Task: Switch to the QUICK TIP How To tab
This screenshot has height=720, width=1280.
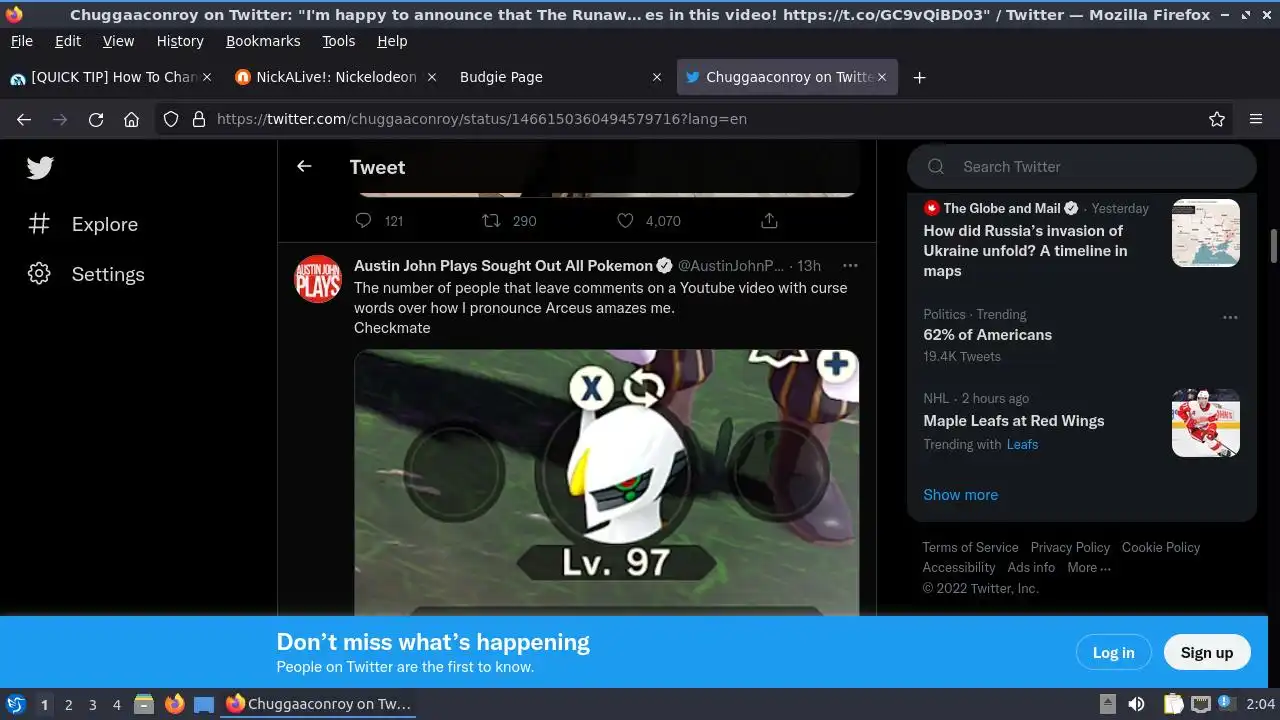Action: tap(111, 77)
